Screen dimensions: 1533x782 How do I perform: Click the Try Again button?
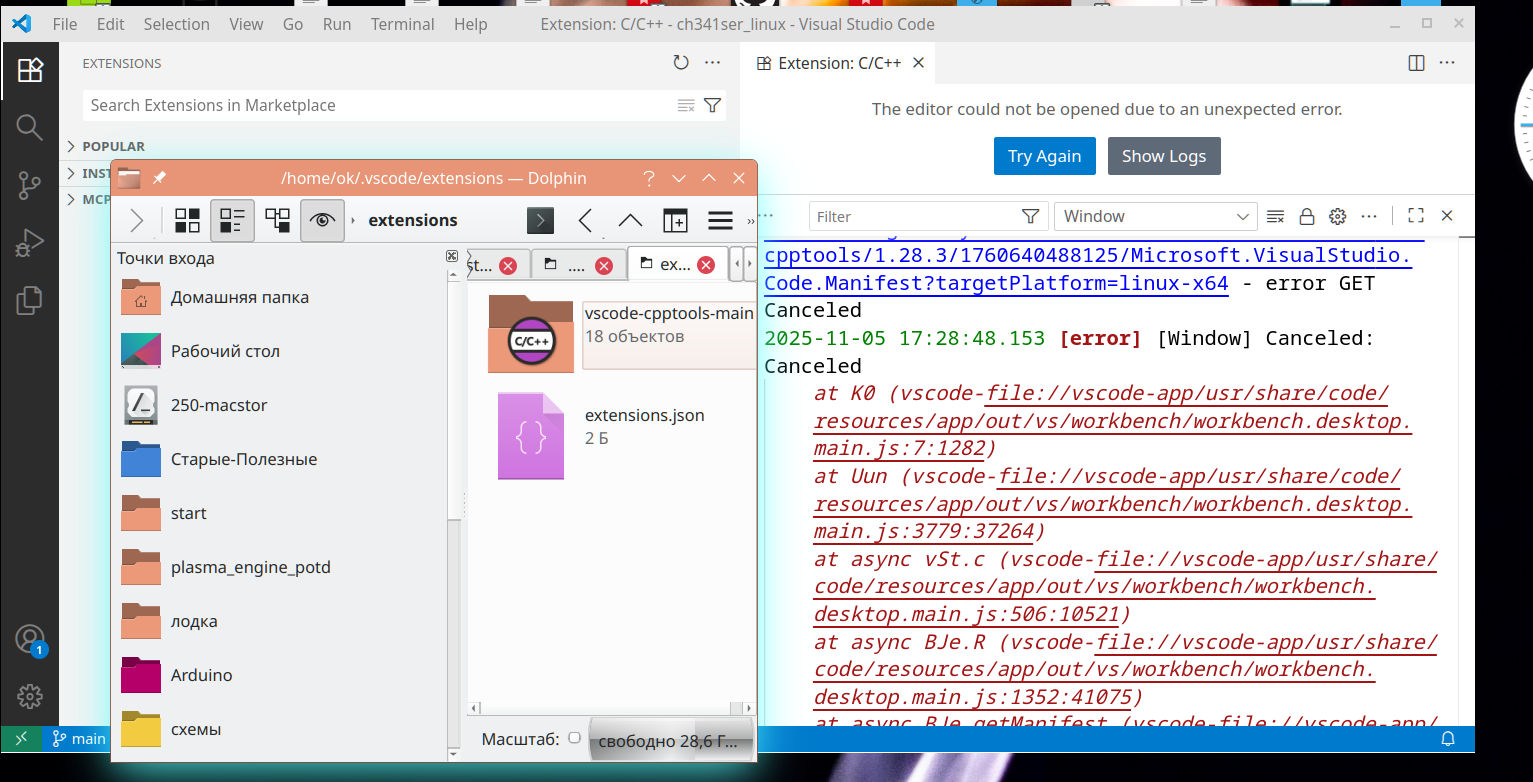(x=1044, y=156)
